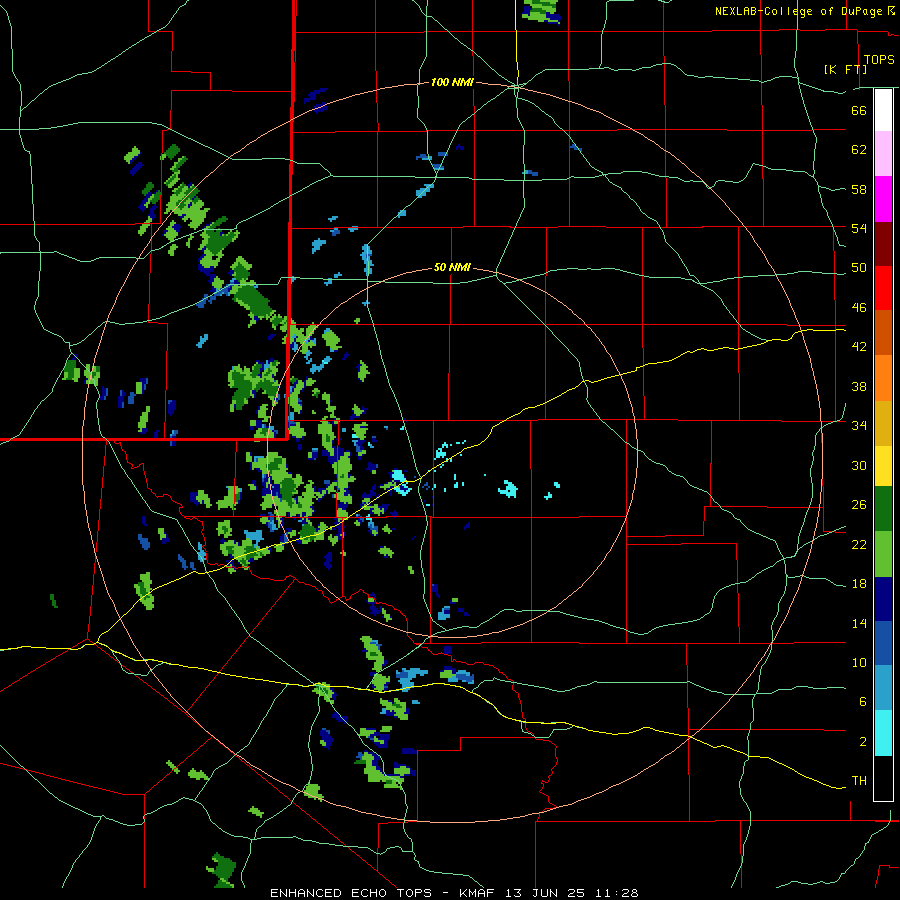Click the legend value '50'

[859, 267]
